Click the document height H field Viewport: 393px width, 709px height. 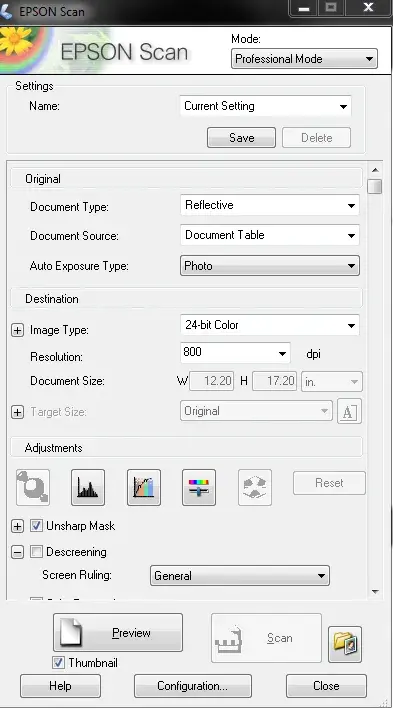coord(274,381)
